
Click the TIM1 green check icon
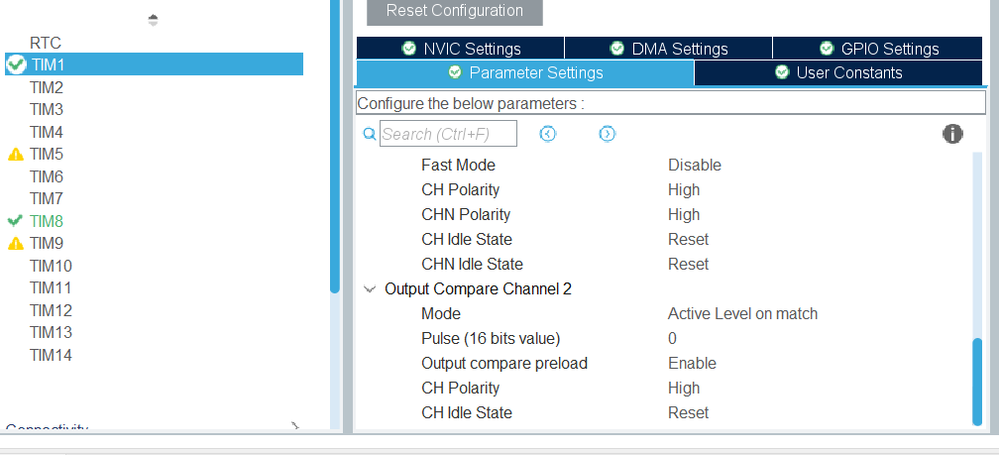16,64
